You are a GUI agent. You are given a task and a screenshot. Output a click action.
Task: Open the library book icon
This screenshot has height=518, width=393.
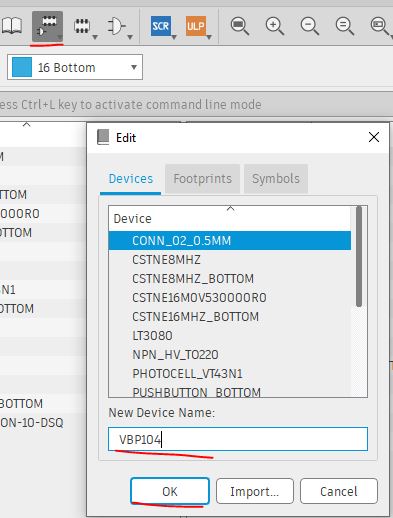tap(12, 26)
